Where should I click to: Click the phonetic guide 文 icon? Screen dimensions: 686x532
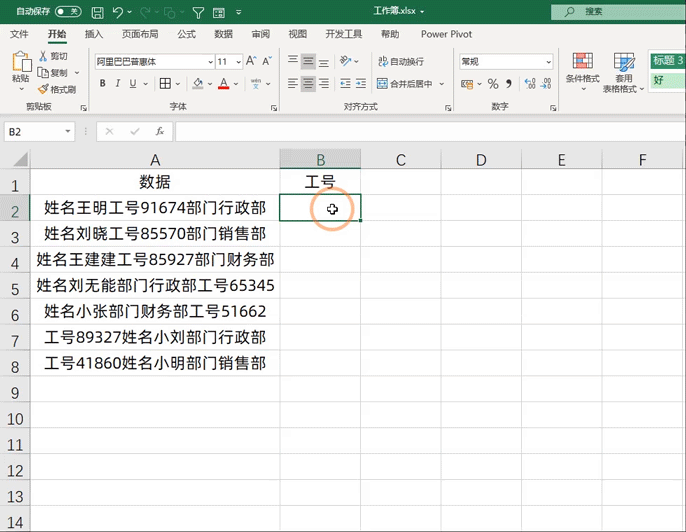(256, 83)
